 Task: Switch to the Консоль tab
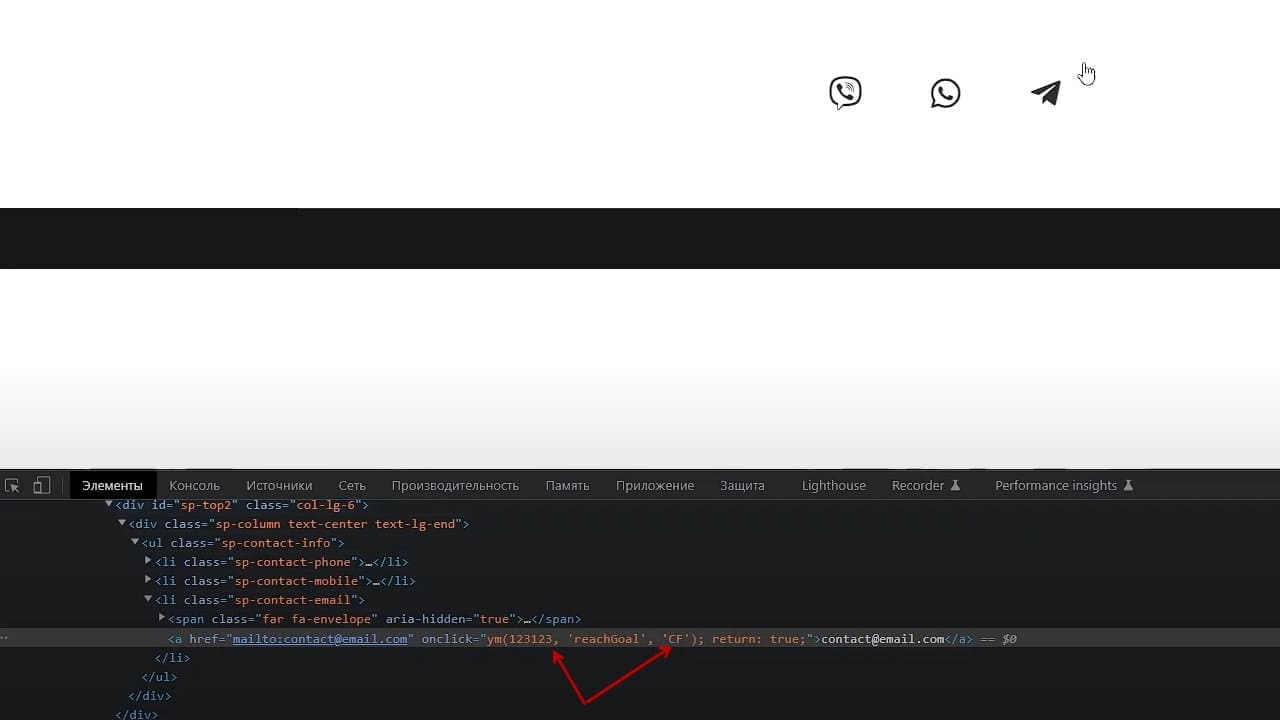[x=194, y=486]
